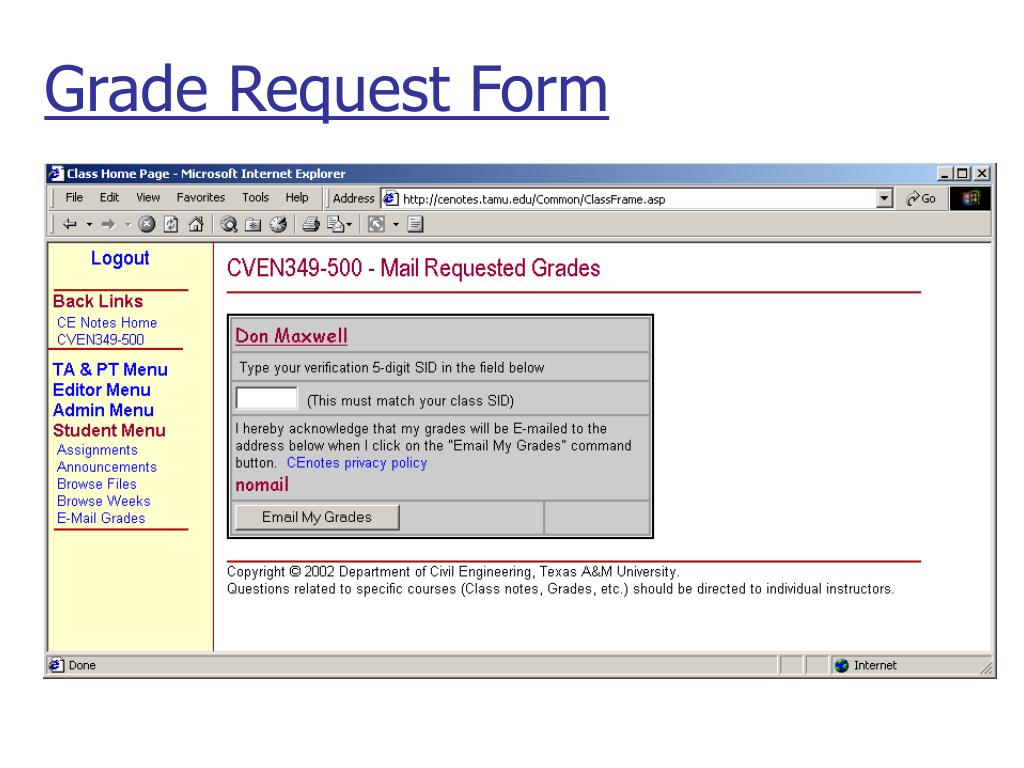
Task: Open the Editor Menu link
Action: pyautogui.click(x=102, y=390)
